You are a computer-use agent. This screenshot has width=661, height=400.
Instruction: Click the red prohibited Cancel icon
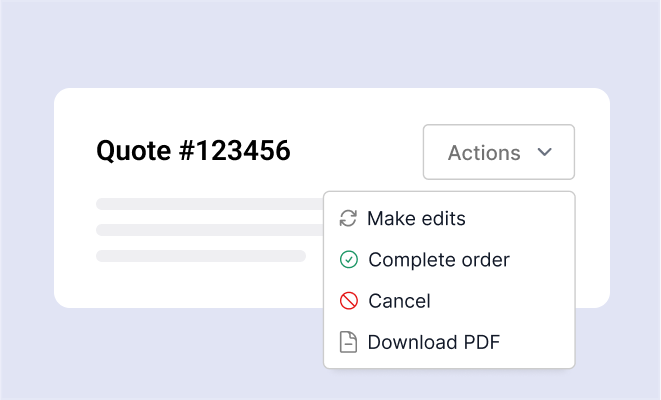348,301
